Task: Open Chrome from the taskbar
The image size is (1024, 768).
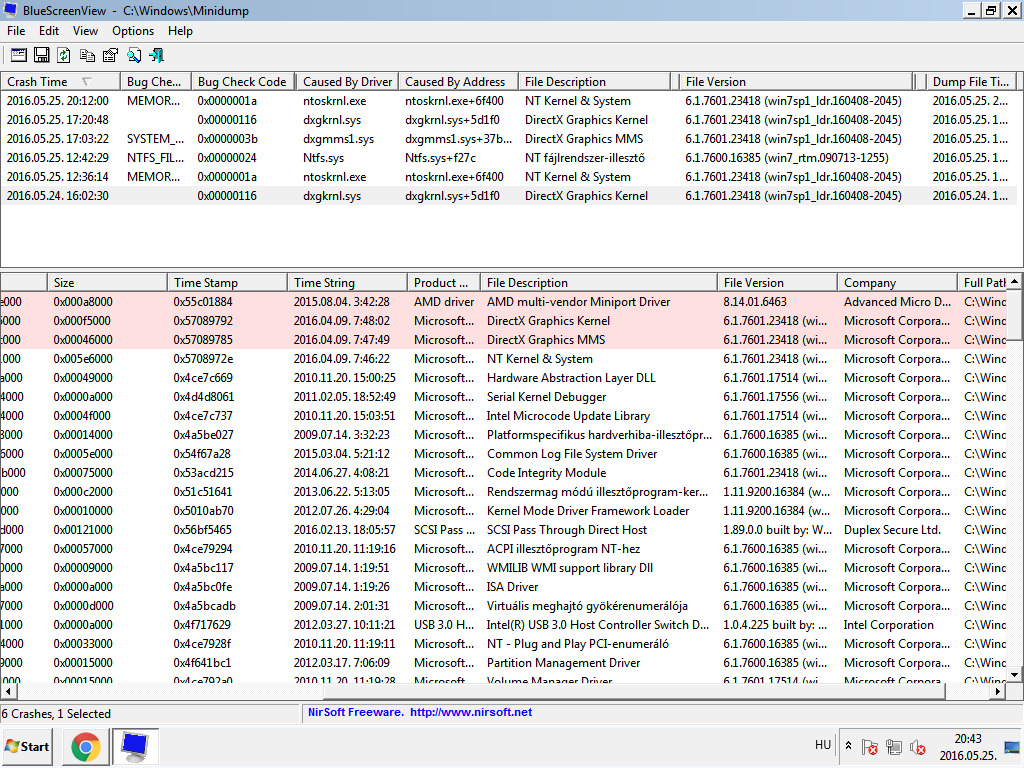Action: [86, 746]
